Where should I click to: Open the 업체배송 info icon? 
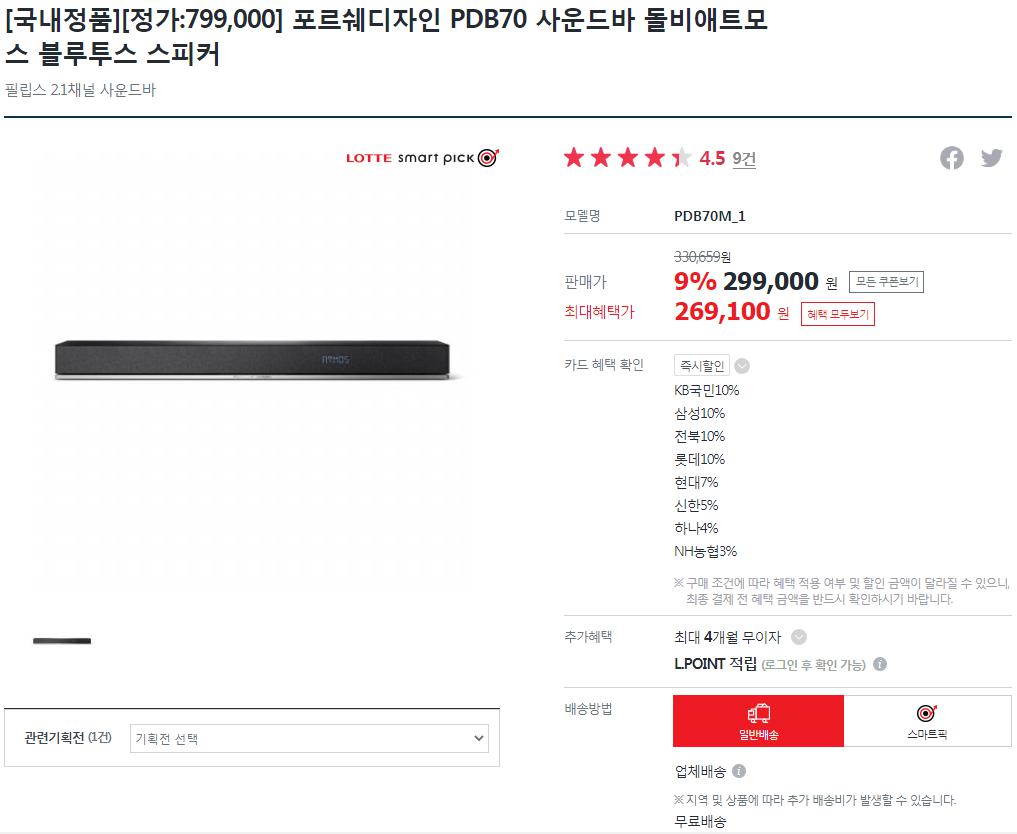pos(739,771)
